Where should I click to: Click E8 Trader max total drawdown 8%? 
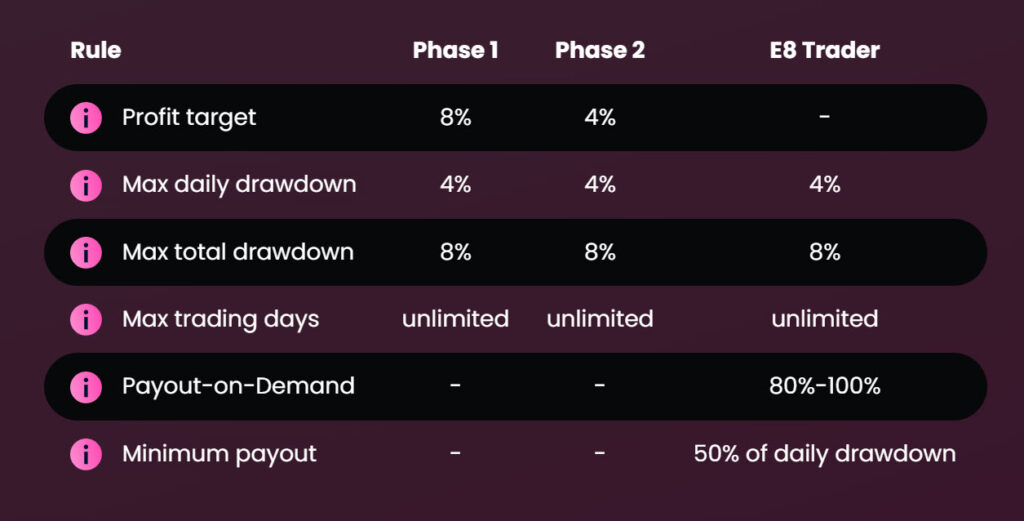point(824,252)
